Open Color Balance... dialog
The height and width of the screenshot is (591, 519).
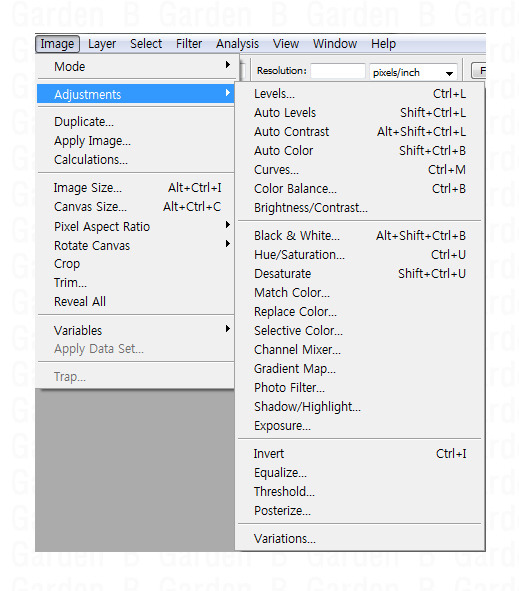point(360,188)
